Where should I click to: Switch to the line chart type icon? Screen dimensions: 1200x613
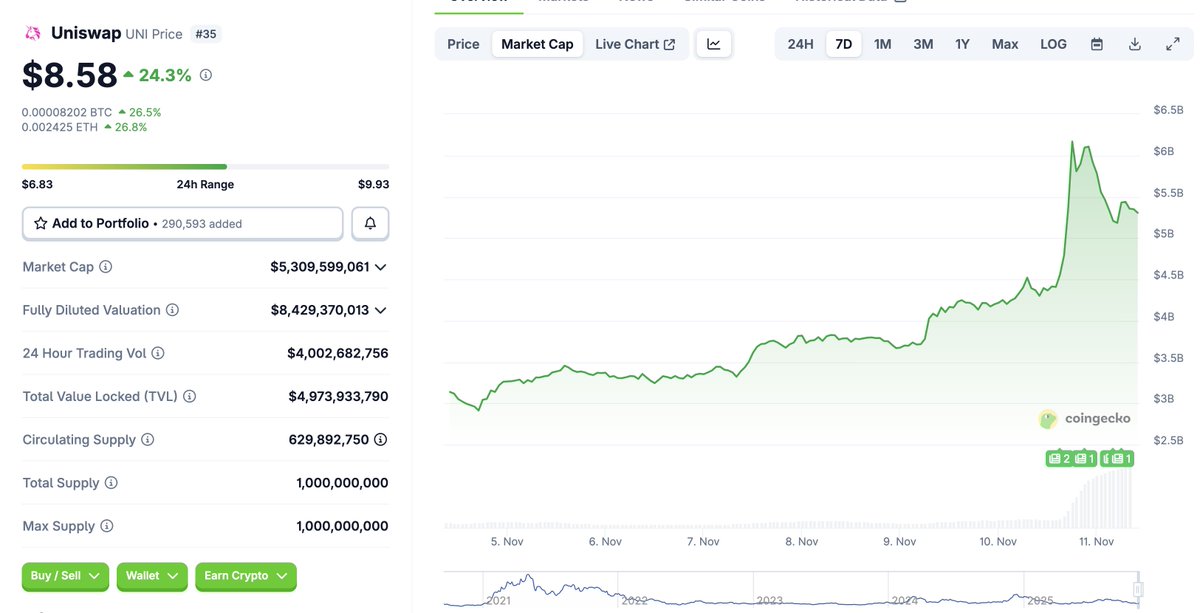[x=714, y=44]
